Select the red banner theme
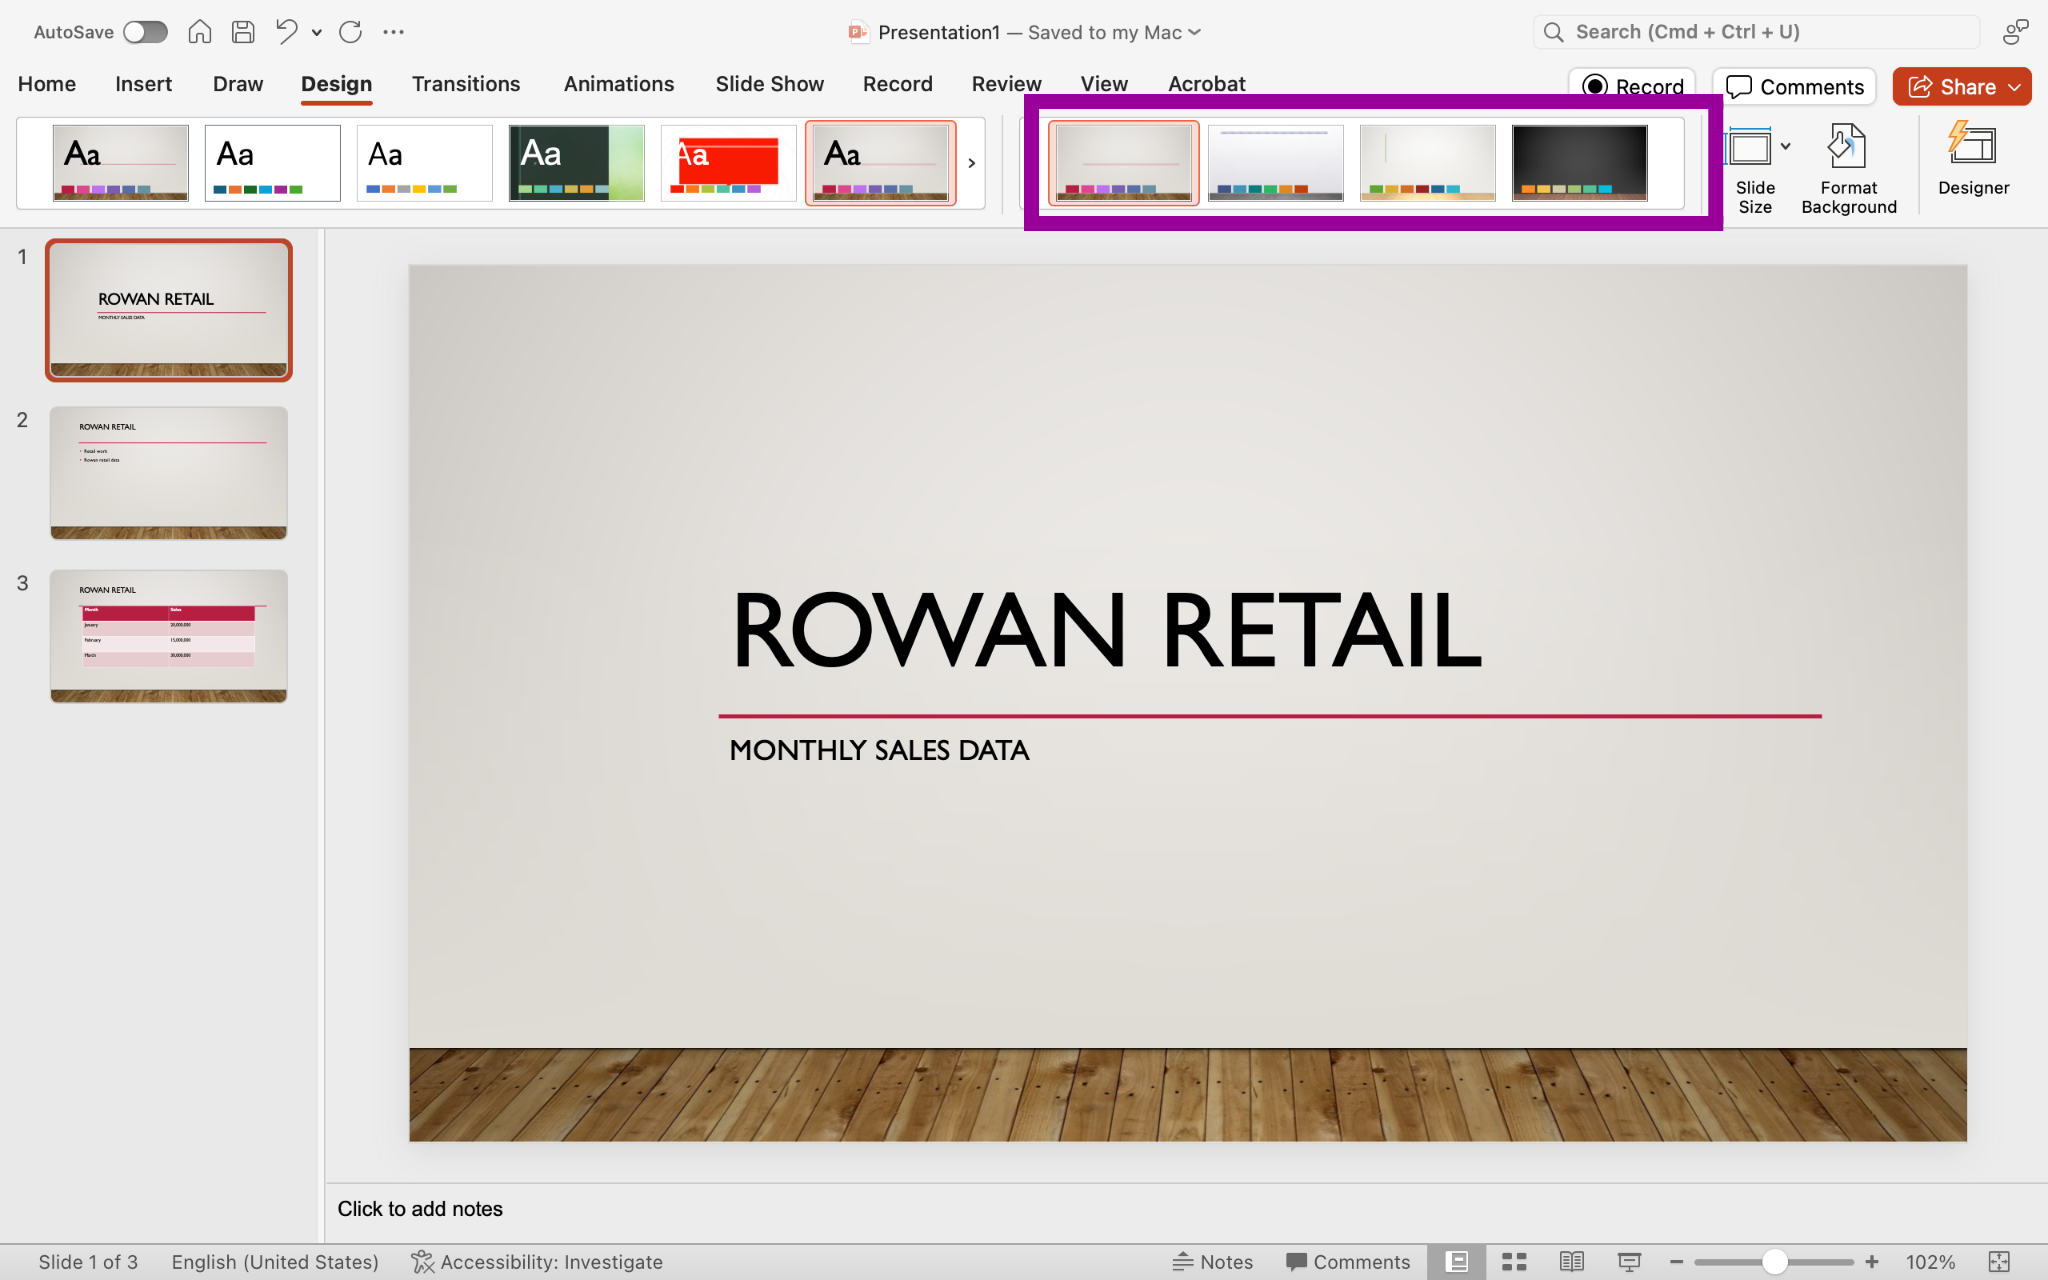2048x1280 pixels. (728, 163)
